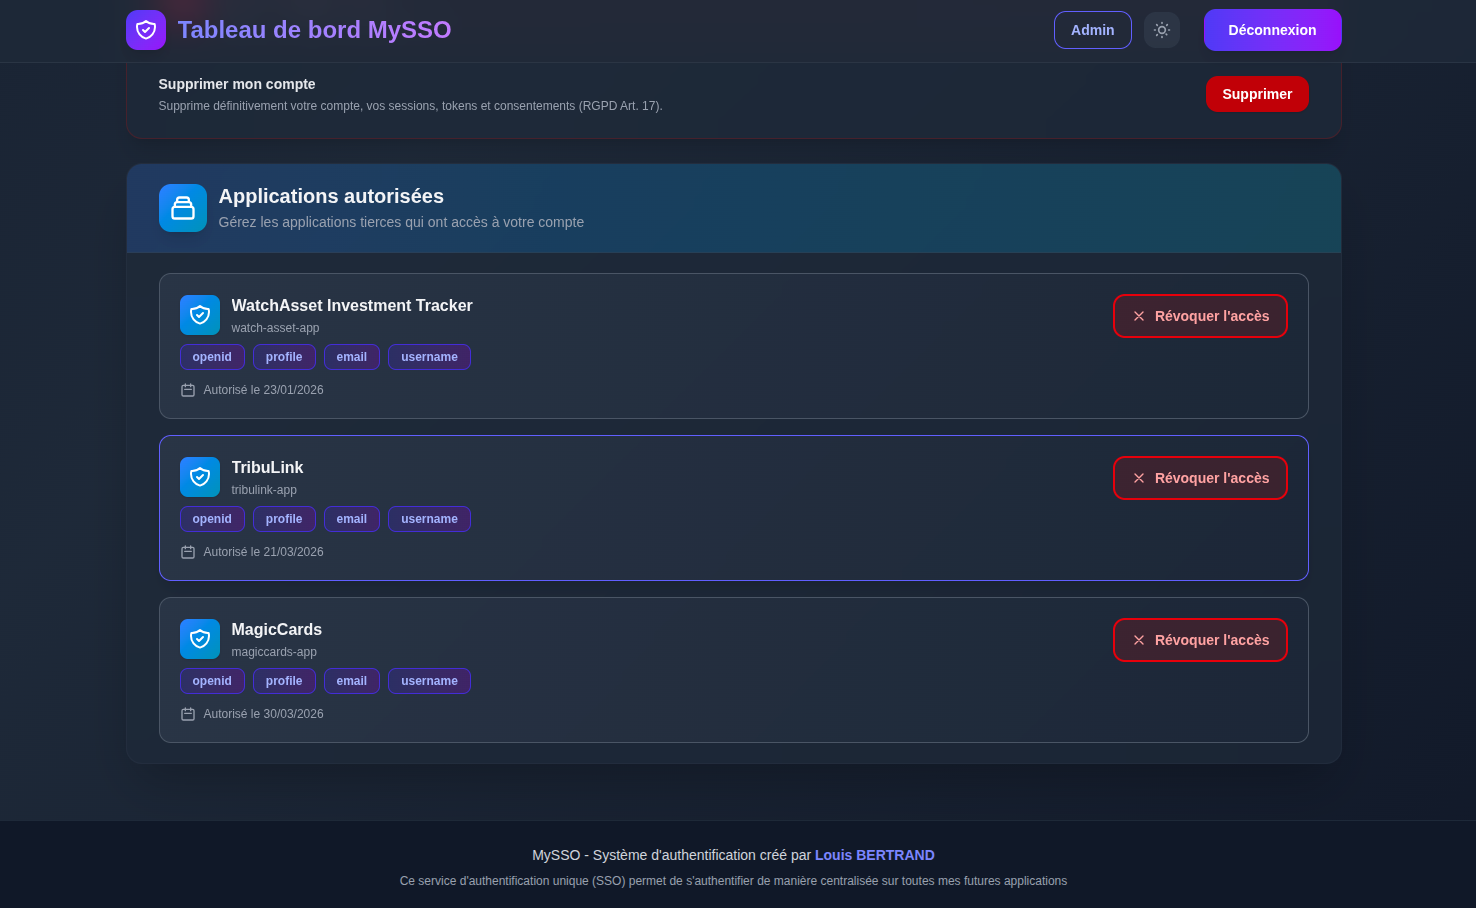
Task: Click the Autorisé le 23/01/2026 date text
Action: pos(264,390)
